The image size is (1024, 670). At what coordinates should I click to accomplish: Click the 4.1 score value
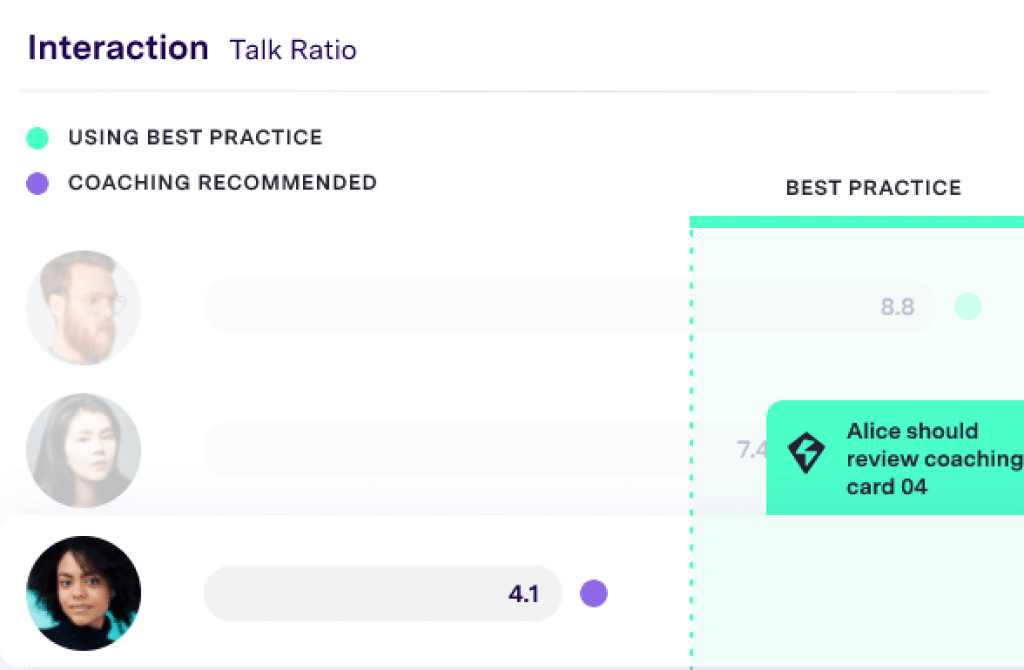(524, 594)
